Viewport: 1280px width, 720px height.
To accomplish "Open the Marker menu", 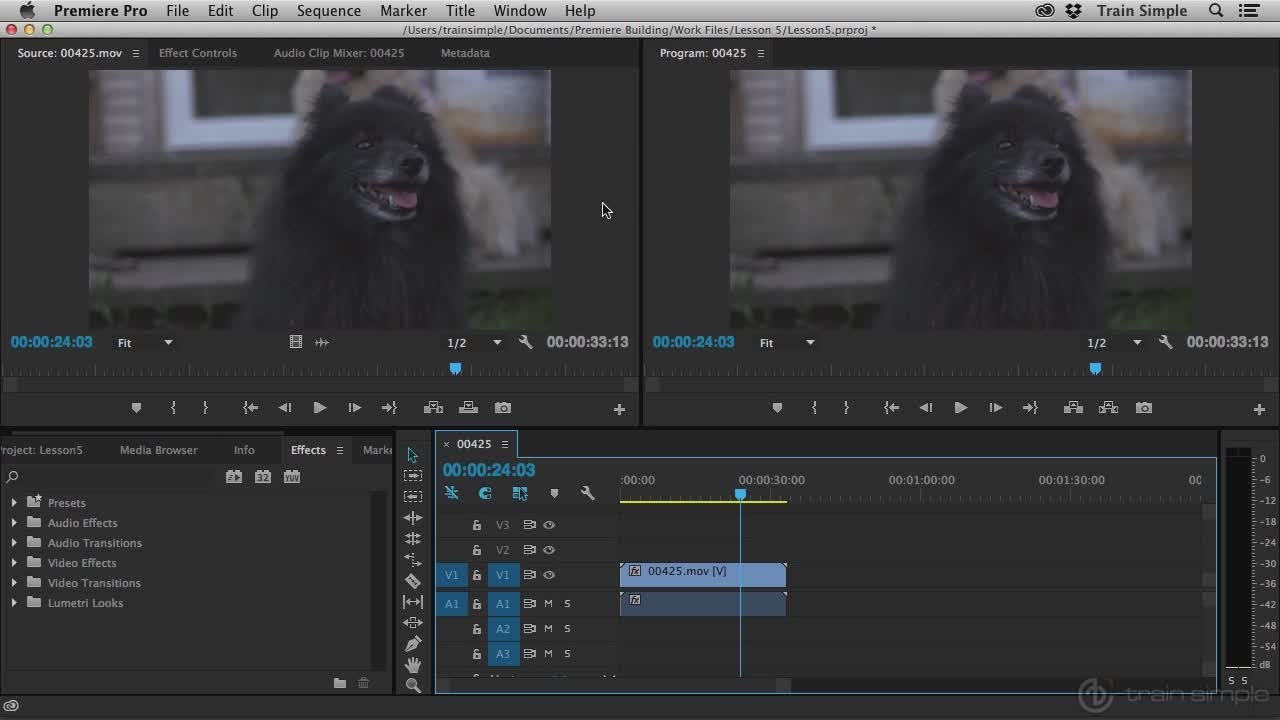I will [403, 11].
